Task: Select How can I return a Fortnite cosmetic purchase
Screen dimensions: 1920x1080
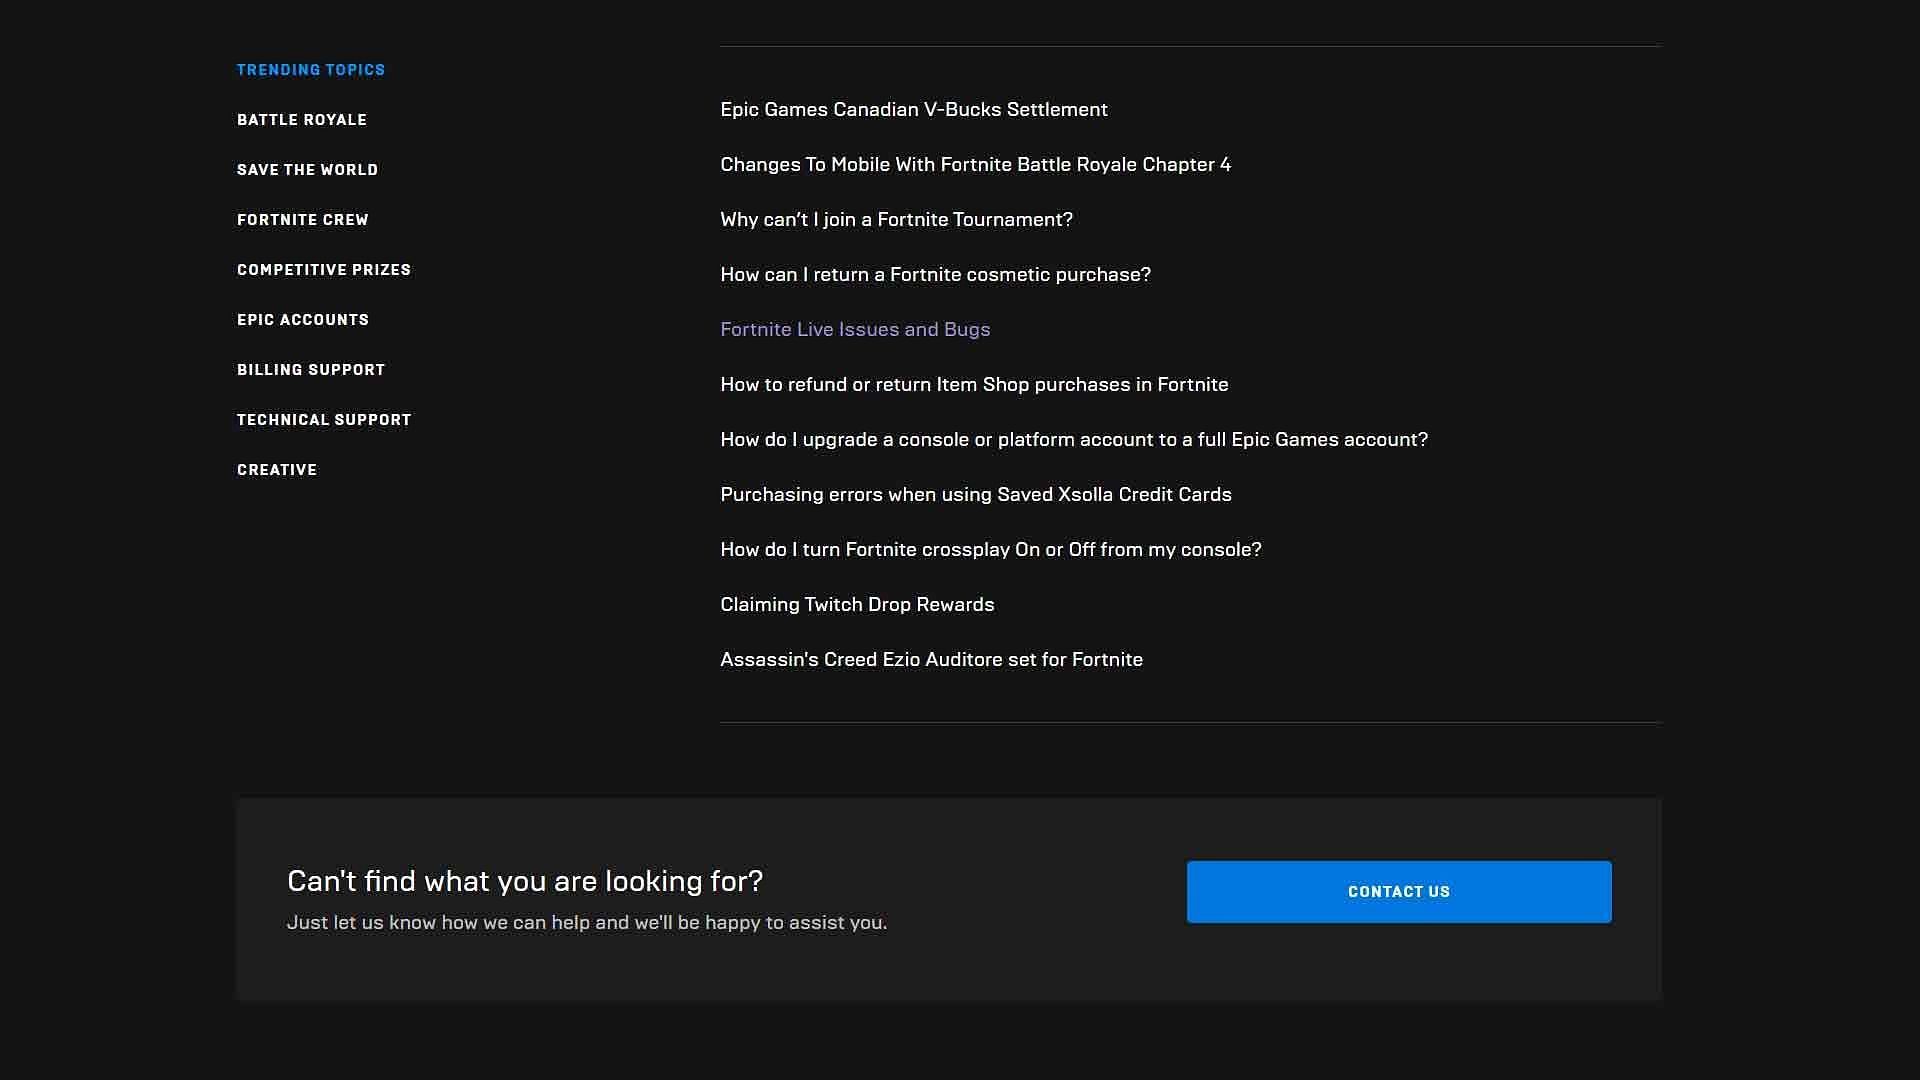Action: coord(936,273)
